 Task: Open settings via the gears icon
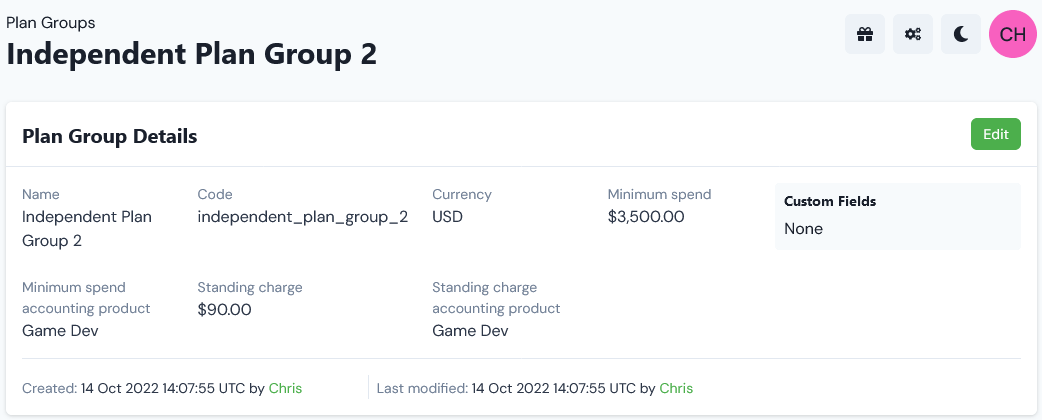click(x=913, y=34)
